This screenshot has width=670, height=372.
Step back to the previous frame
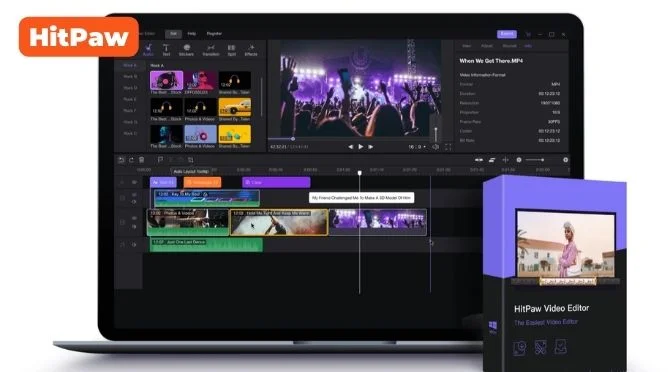tap(350, 146)
